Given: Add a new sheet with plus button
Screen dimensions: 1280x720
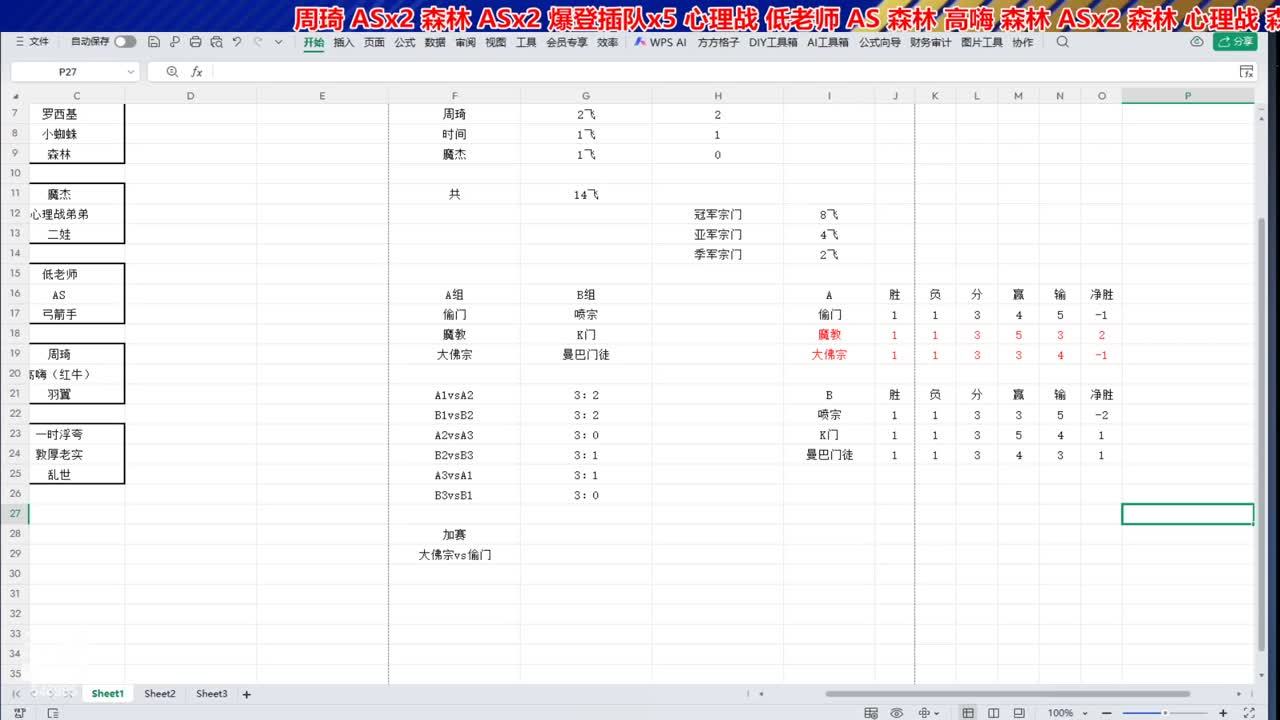Looking at the screenshot, I should pyautogui.click(x=247, y=694).
